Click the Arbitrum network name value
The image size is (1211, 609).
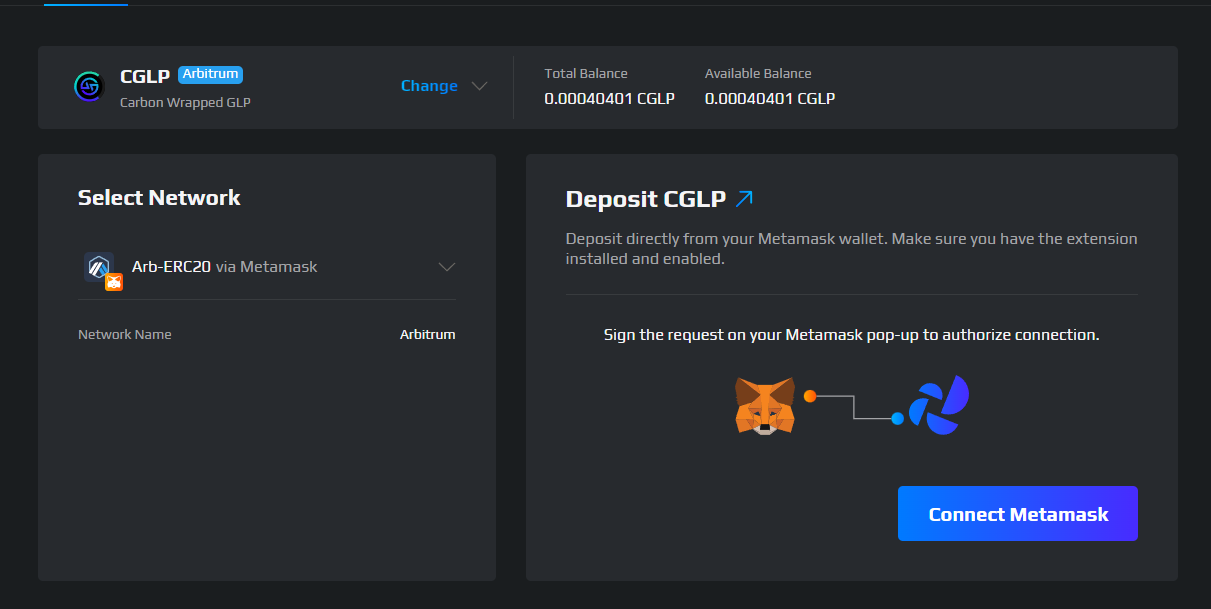pos(428,334)
